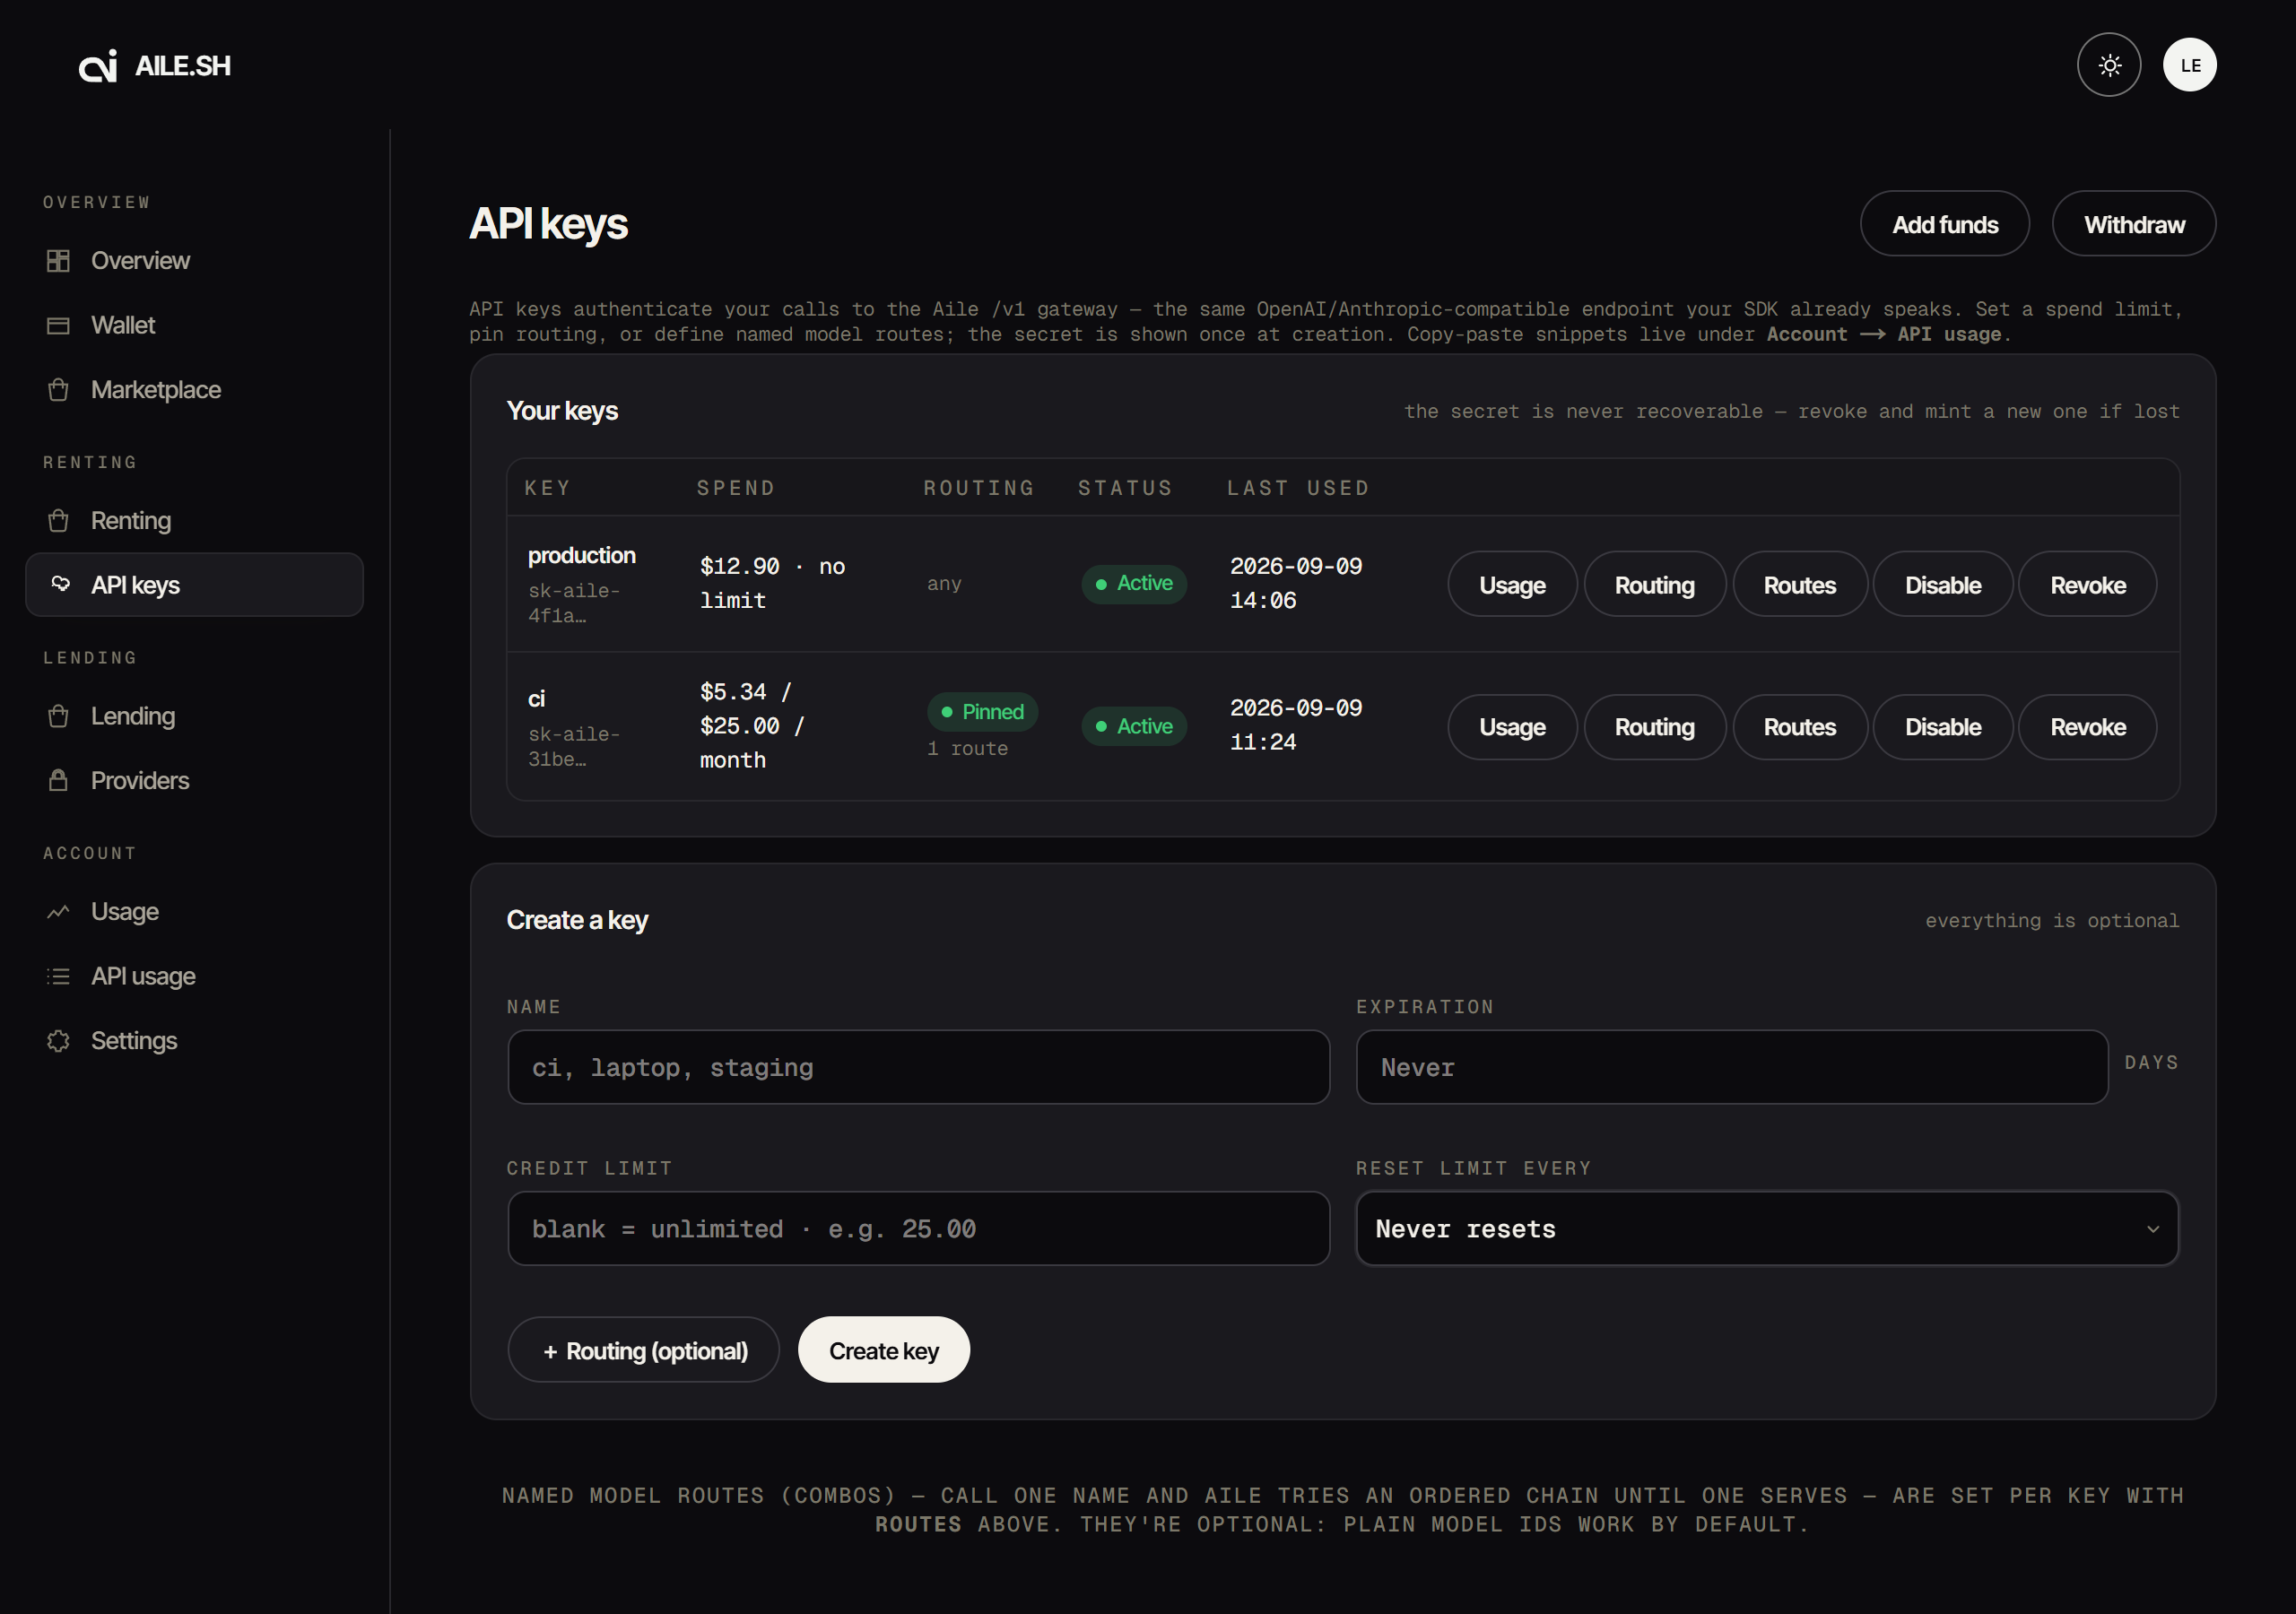Navigate to Marketplace
The image size is (2296, 1614).
(195, 390)
